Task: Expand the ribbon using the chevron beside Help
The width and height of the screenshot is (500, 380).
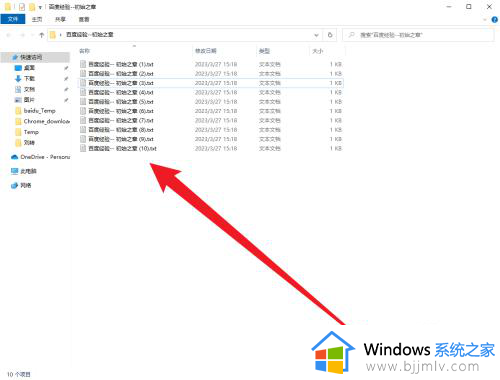Action: [485, 20]
